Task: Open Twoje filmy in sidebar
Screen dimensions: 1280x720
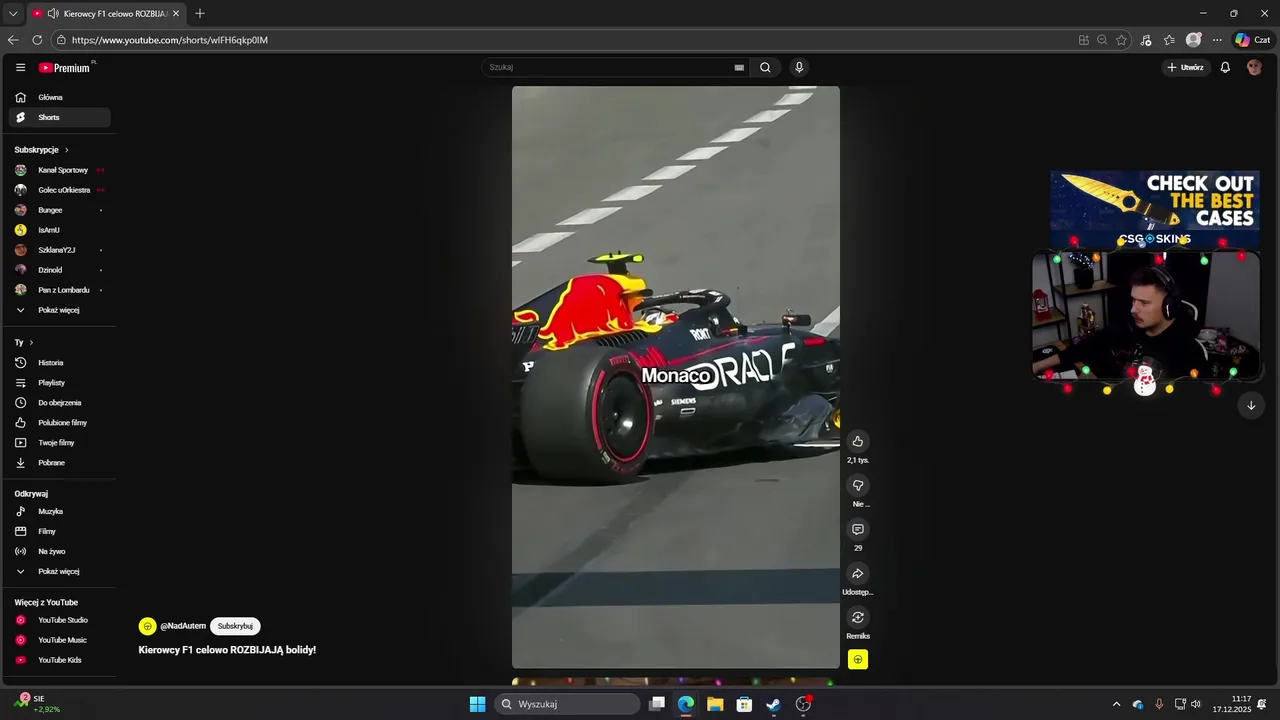Action: (60, 443)
